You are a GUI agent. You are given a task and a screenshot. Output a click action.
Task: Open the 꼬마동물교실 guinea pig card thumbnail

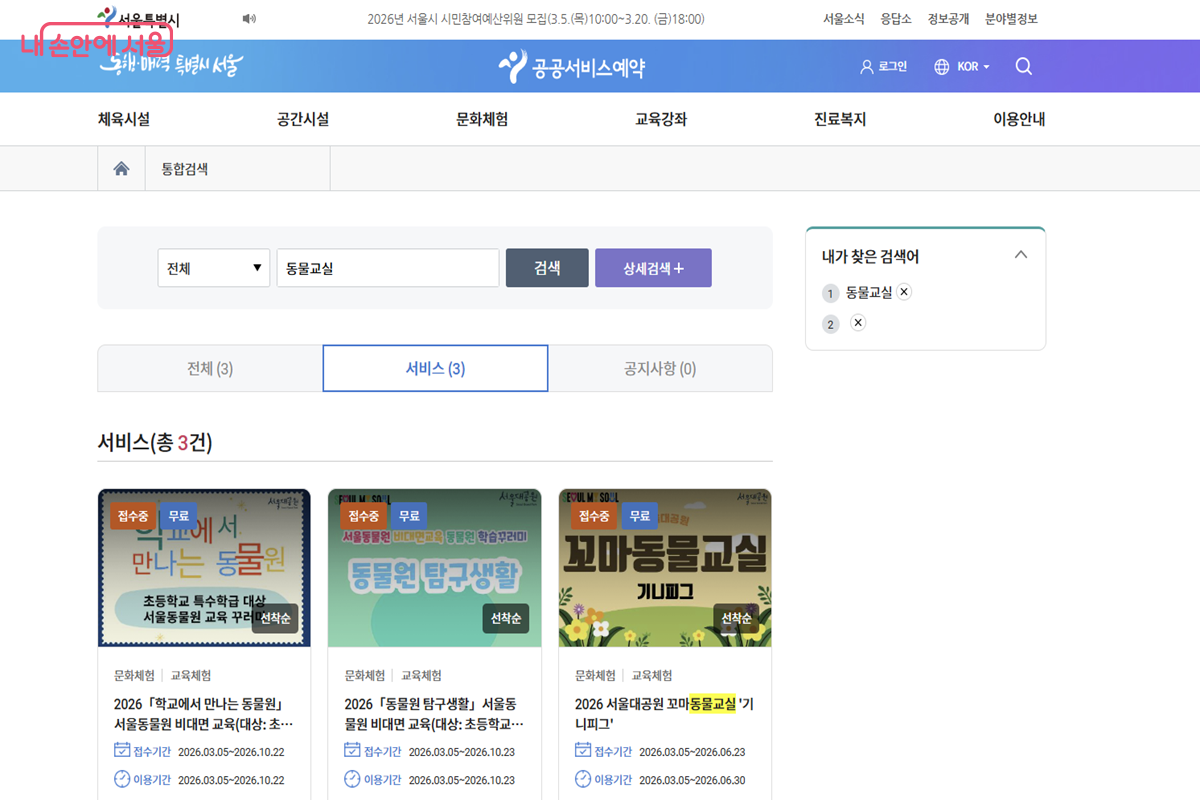tap(665, 568)
